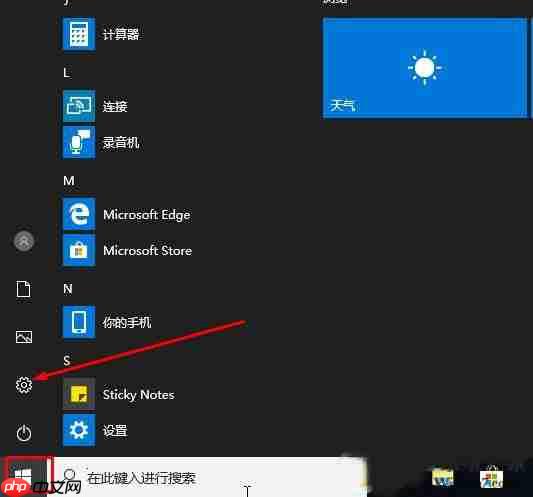
Task: Open Microsoft Store app icon
Action: point(79,251)
